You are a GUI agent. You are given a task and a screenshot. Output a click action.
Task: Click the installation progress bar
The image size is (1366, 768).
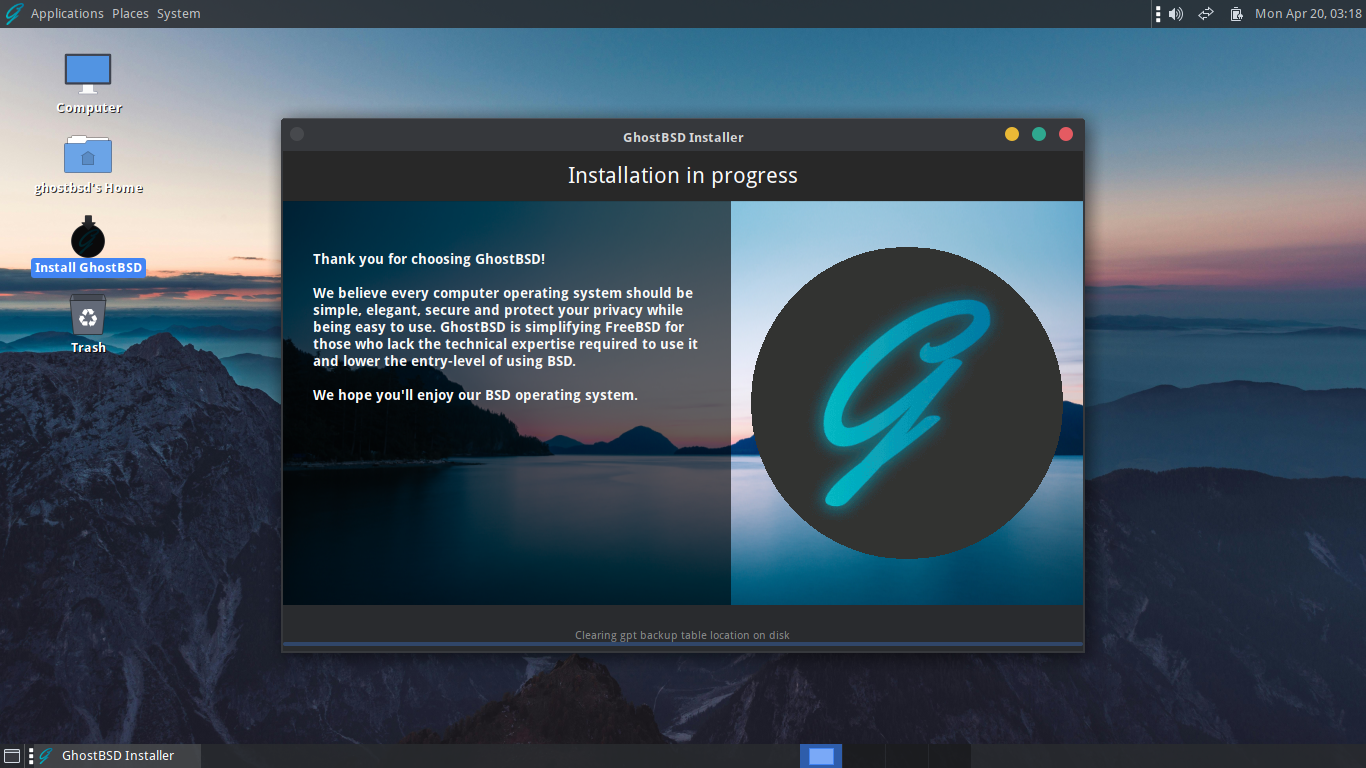point(683,646)
